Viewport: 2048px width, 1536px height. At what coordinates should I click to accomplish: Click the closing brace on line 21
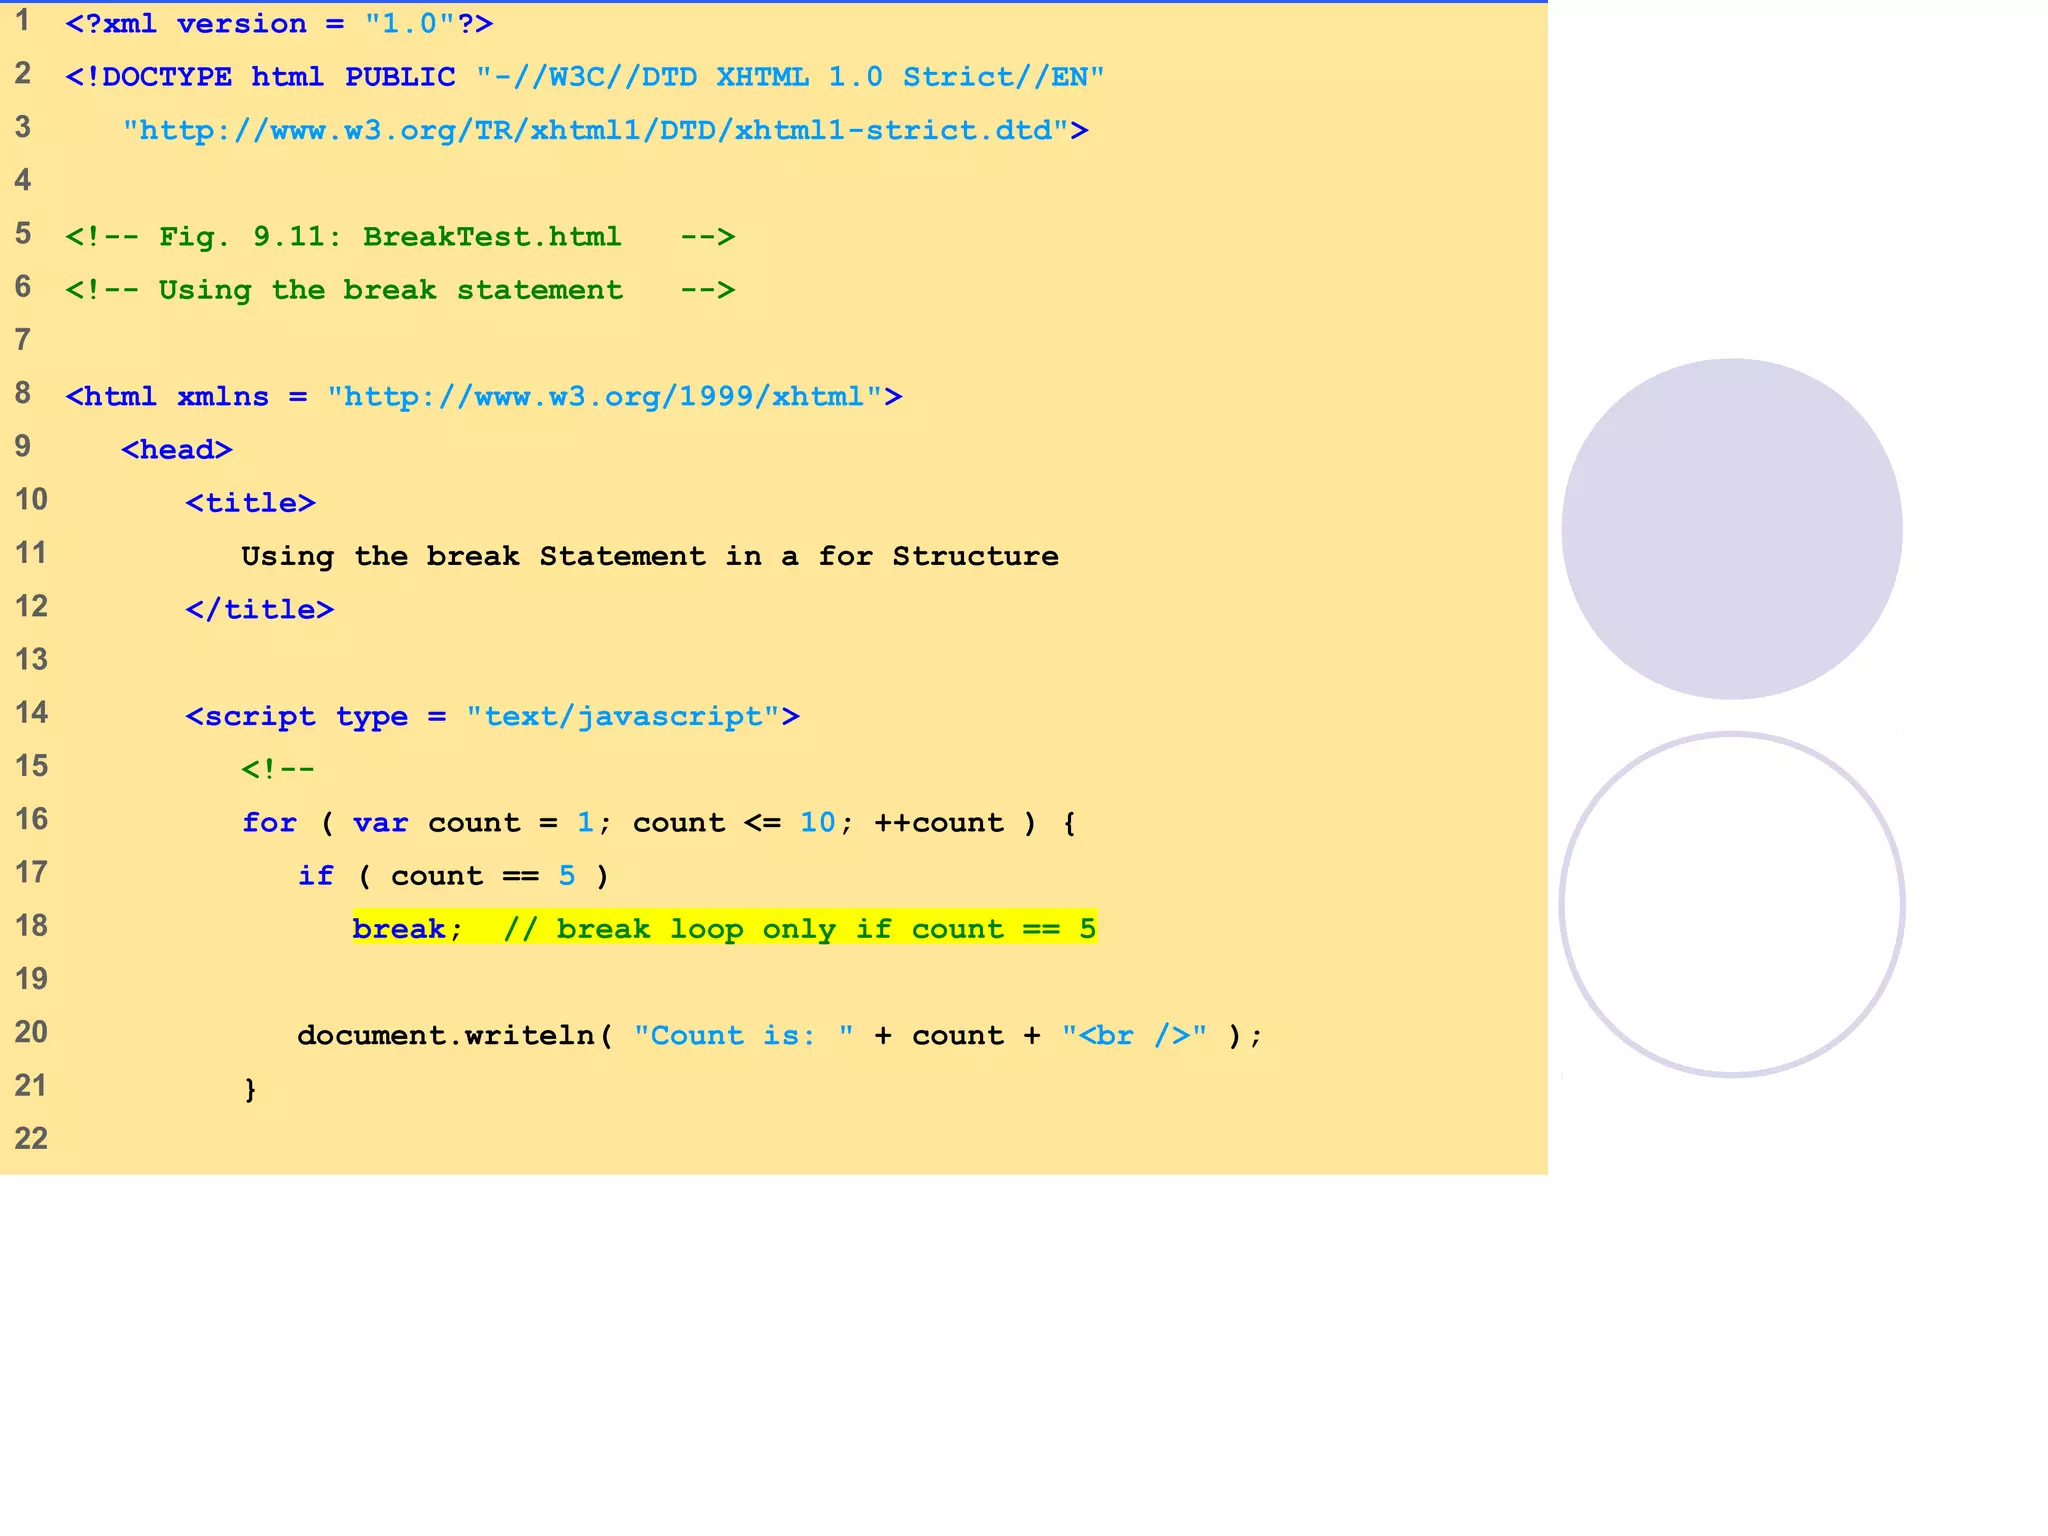click(x=250, y=1089)
